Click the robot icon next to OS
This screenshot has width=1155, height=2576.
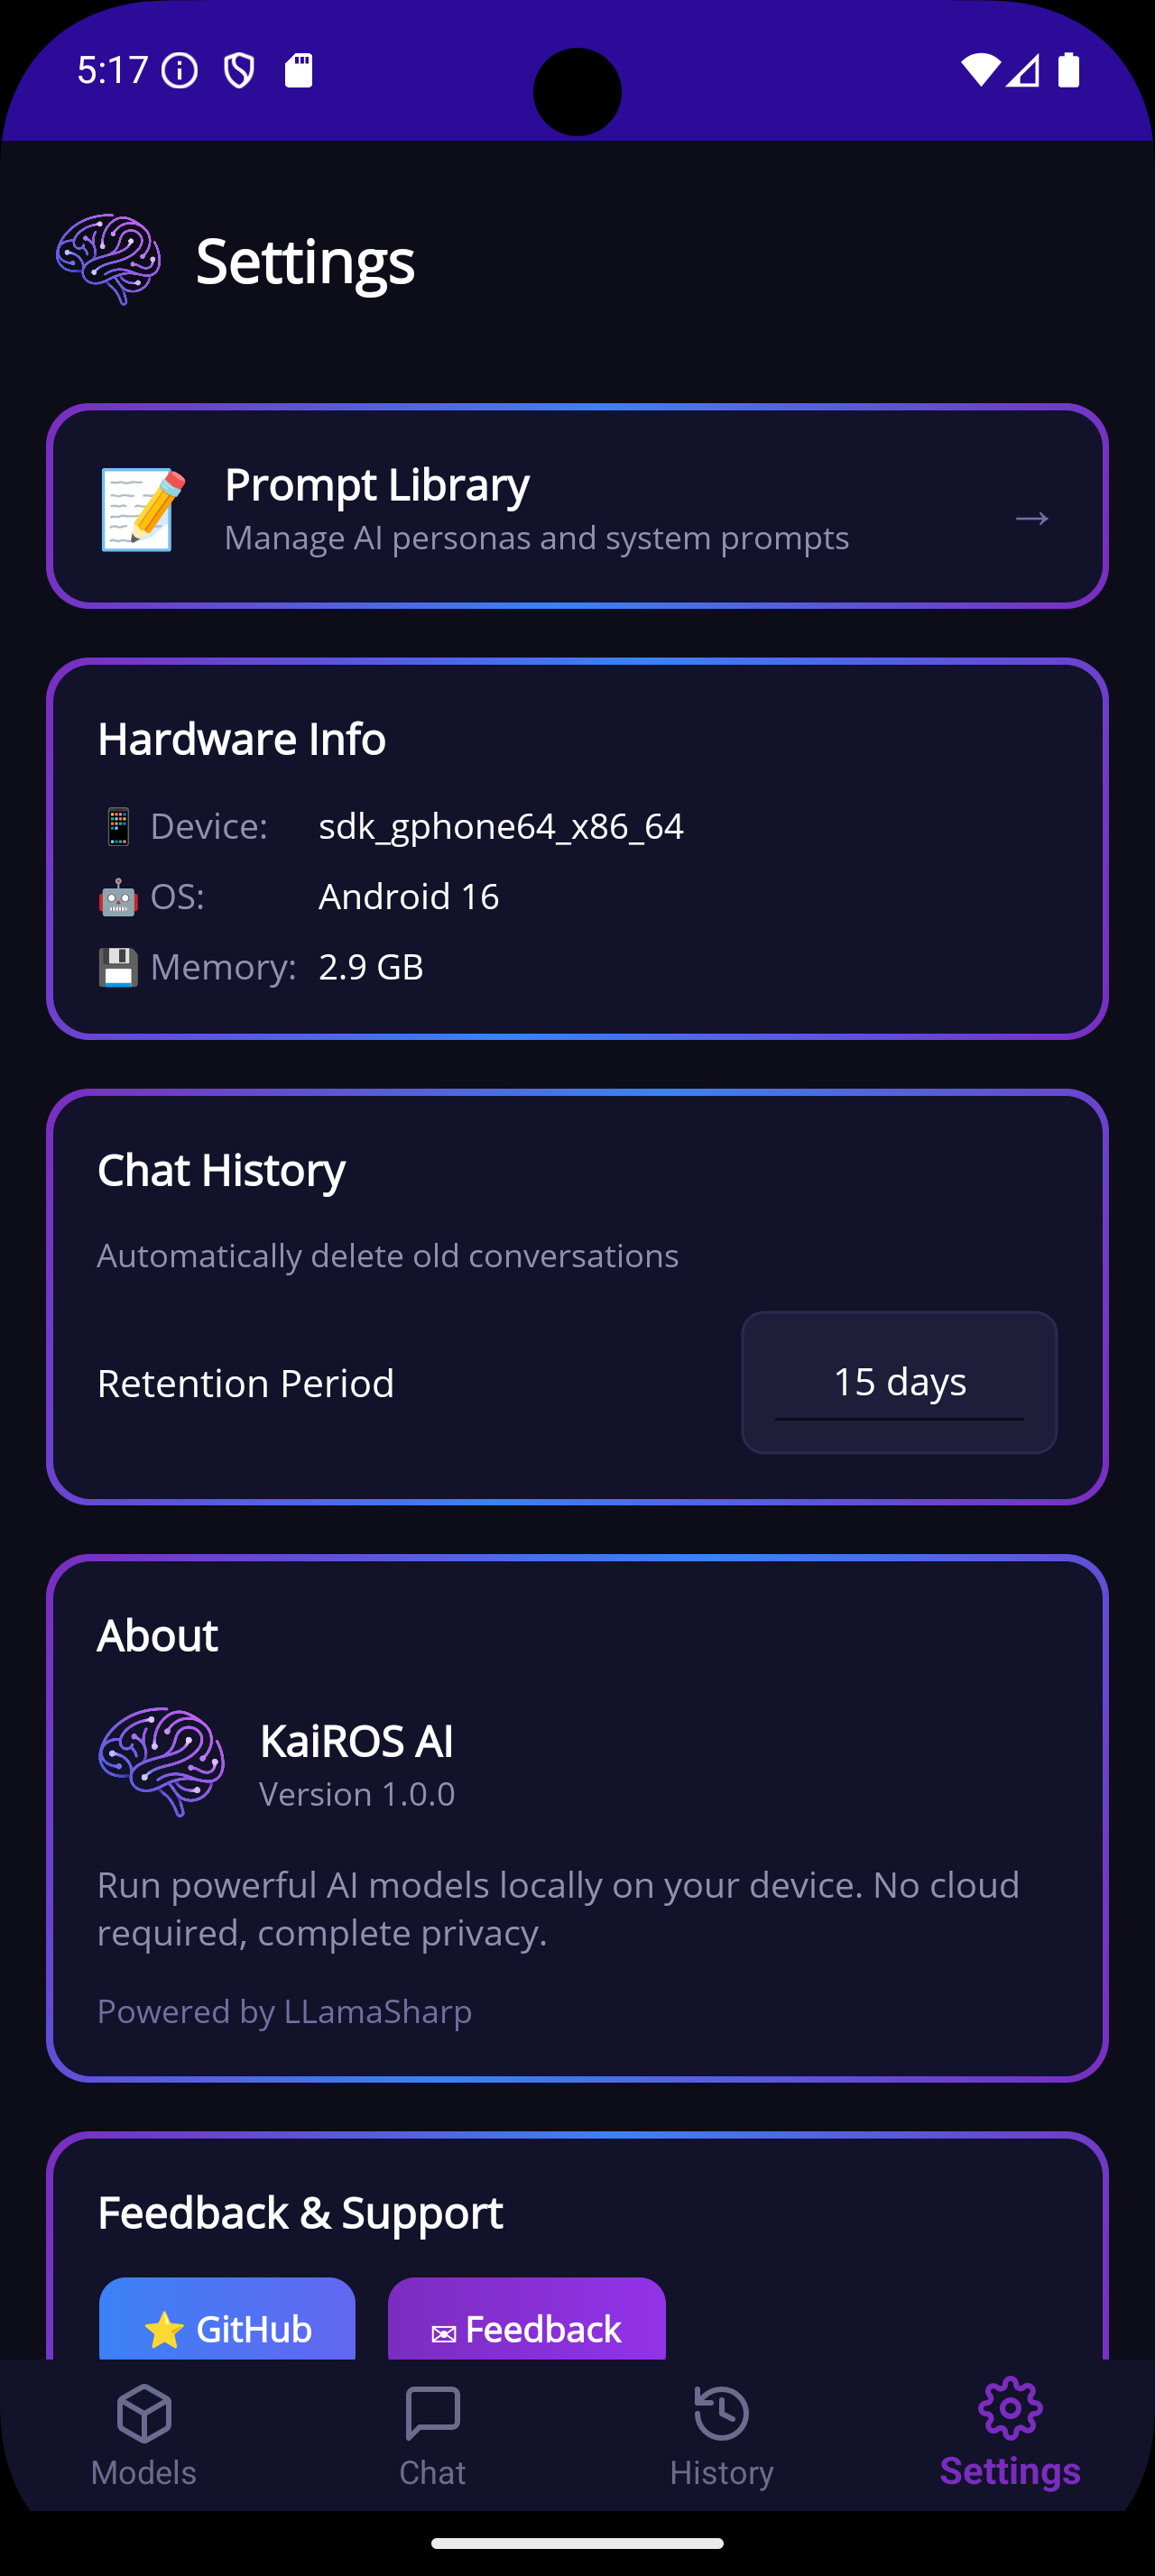tap(117, 897)
